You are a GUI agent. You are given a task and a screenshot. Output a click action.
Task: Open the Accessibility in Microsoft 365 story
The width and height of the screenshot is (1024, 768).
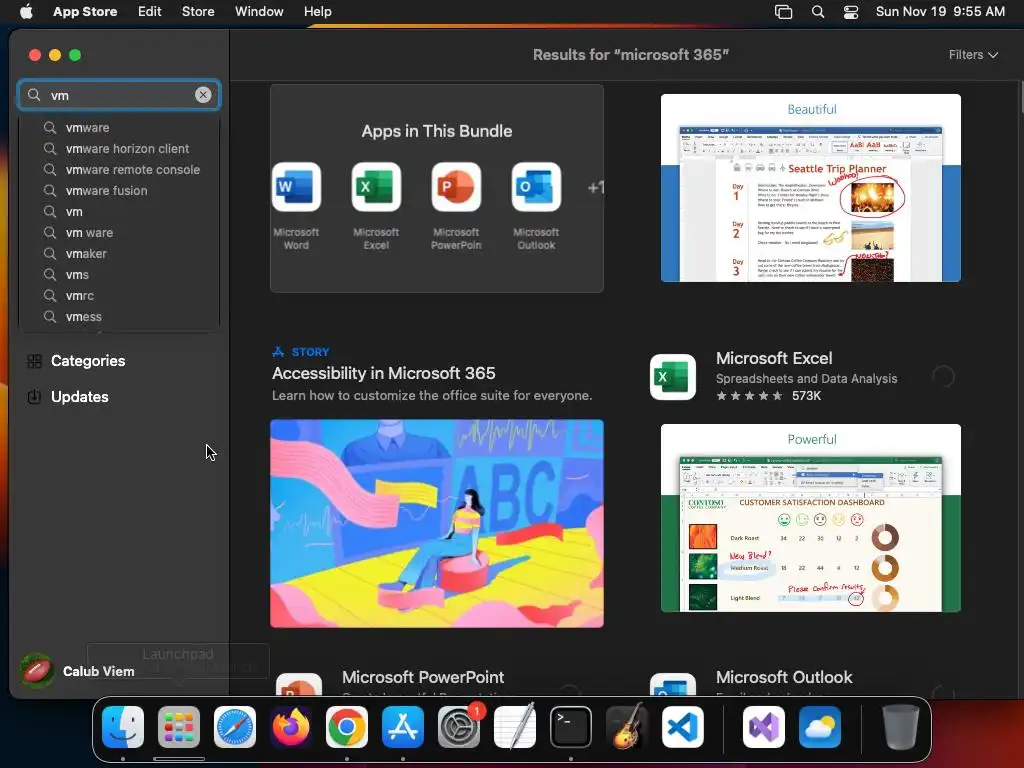coord(383,373)
